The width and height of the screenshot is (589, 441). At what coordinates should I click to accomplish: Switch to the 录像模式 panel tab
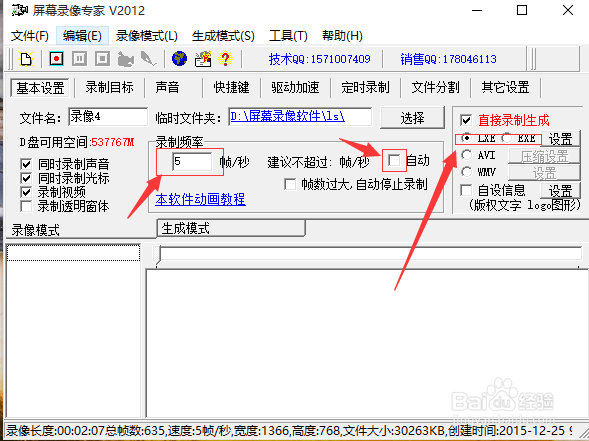point(35,230)
